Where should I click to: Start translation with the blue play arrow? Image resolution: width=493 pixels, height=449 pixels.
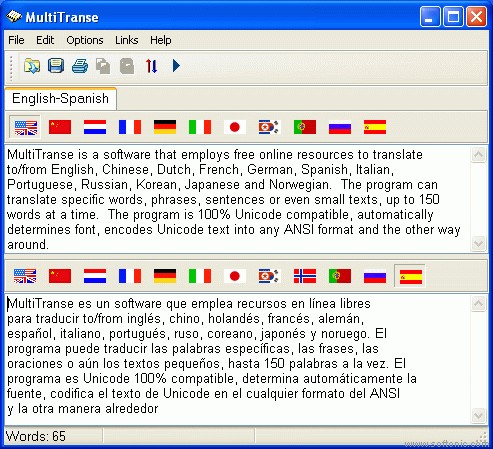coord(176,66)
